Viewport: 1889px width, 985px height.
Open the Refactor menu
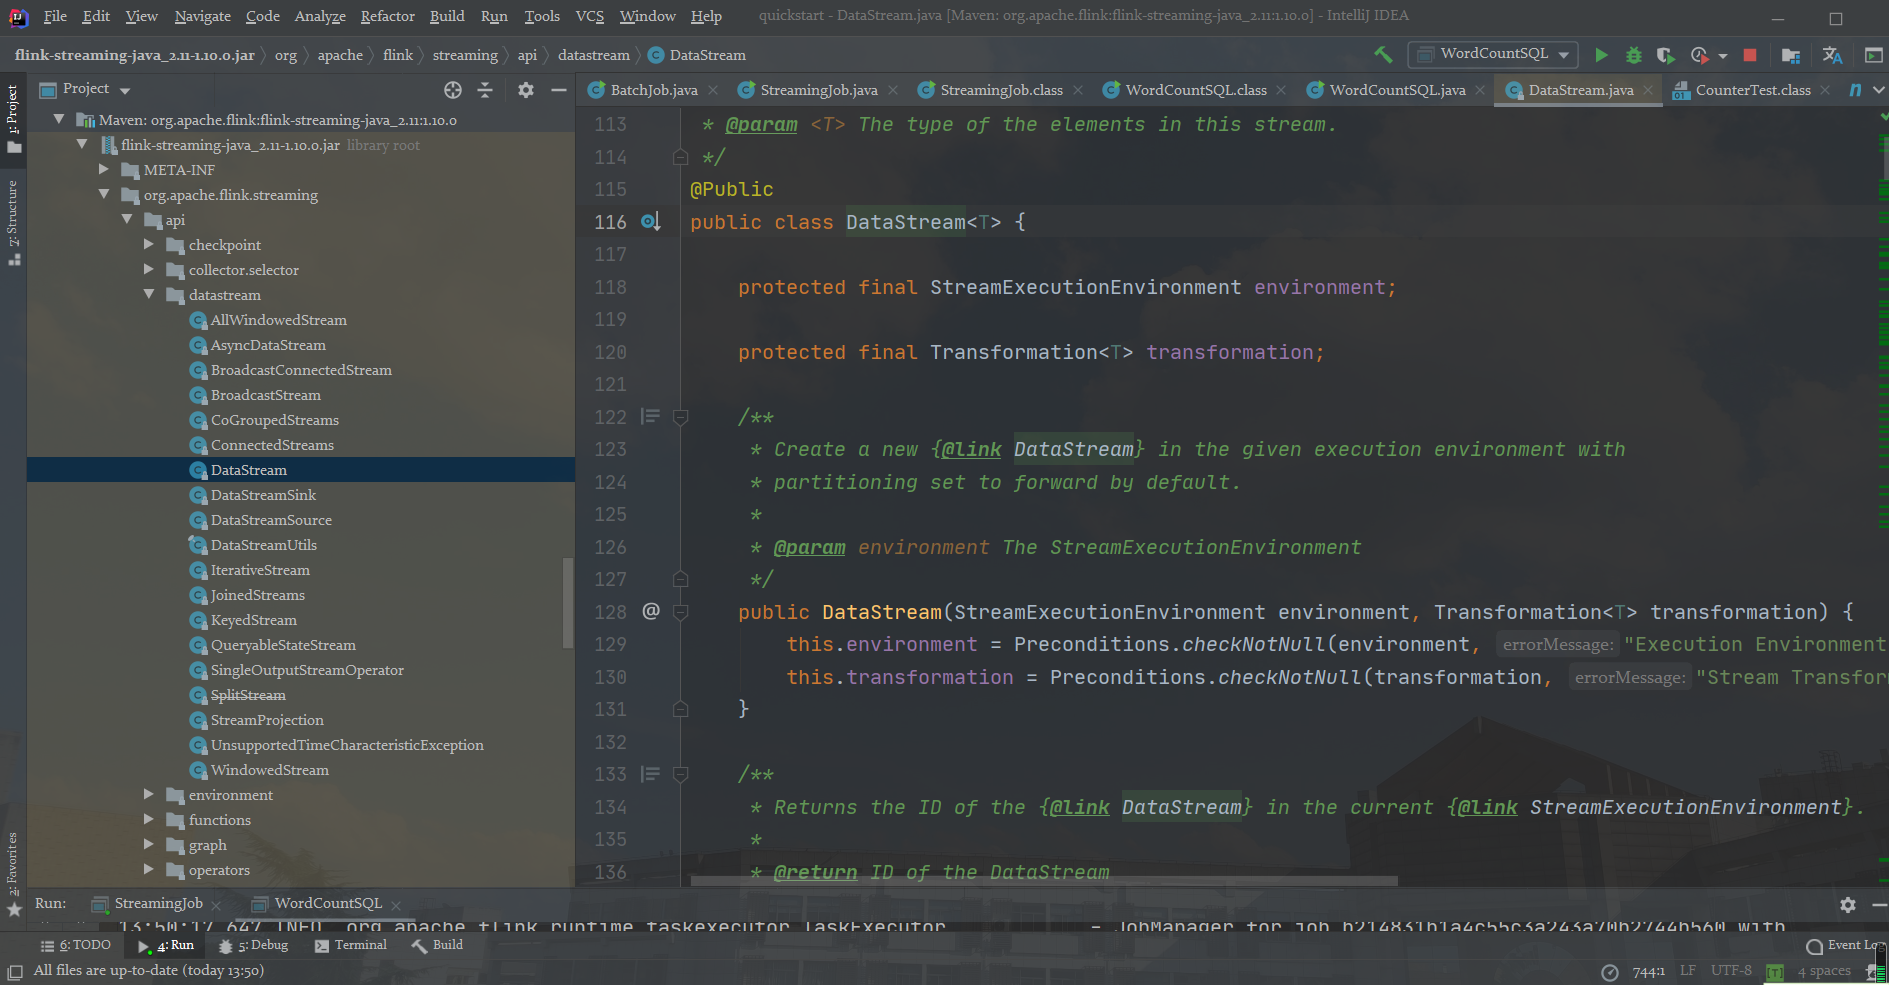coord(387,16)
